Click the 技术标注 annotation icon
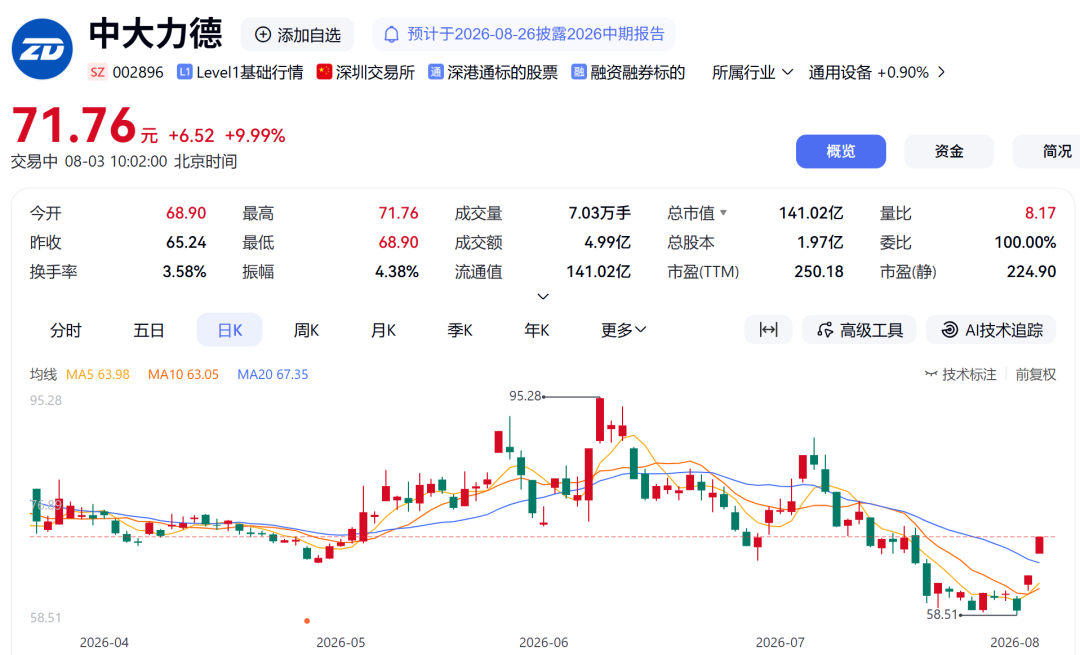 (x=931, y=374)
